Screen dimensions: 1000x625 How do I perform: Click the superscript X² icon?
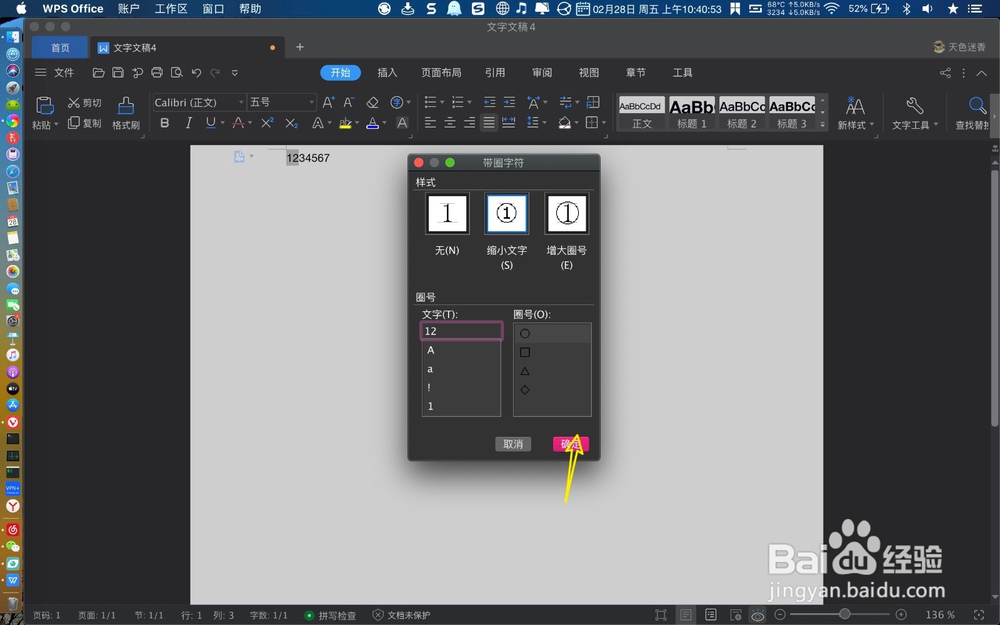point(267,122)
